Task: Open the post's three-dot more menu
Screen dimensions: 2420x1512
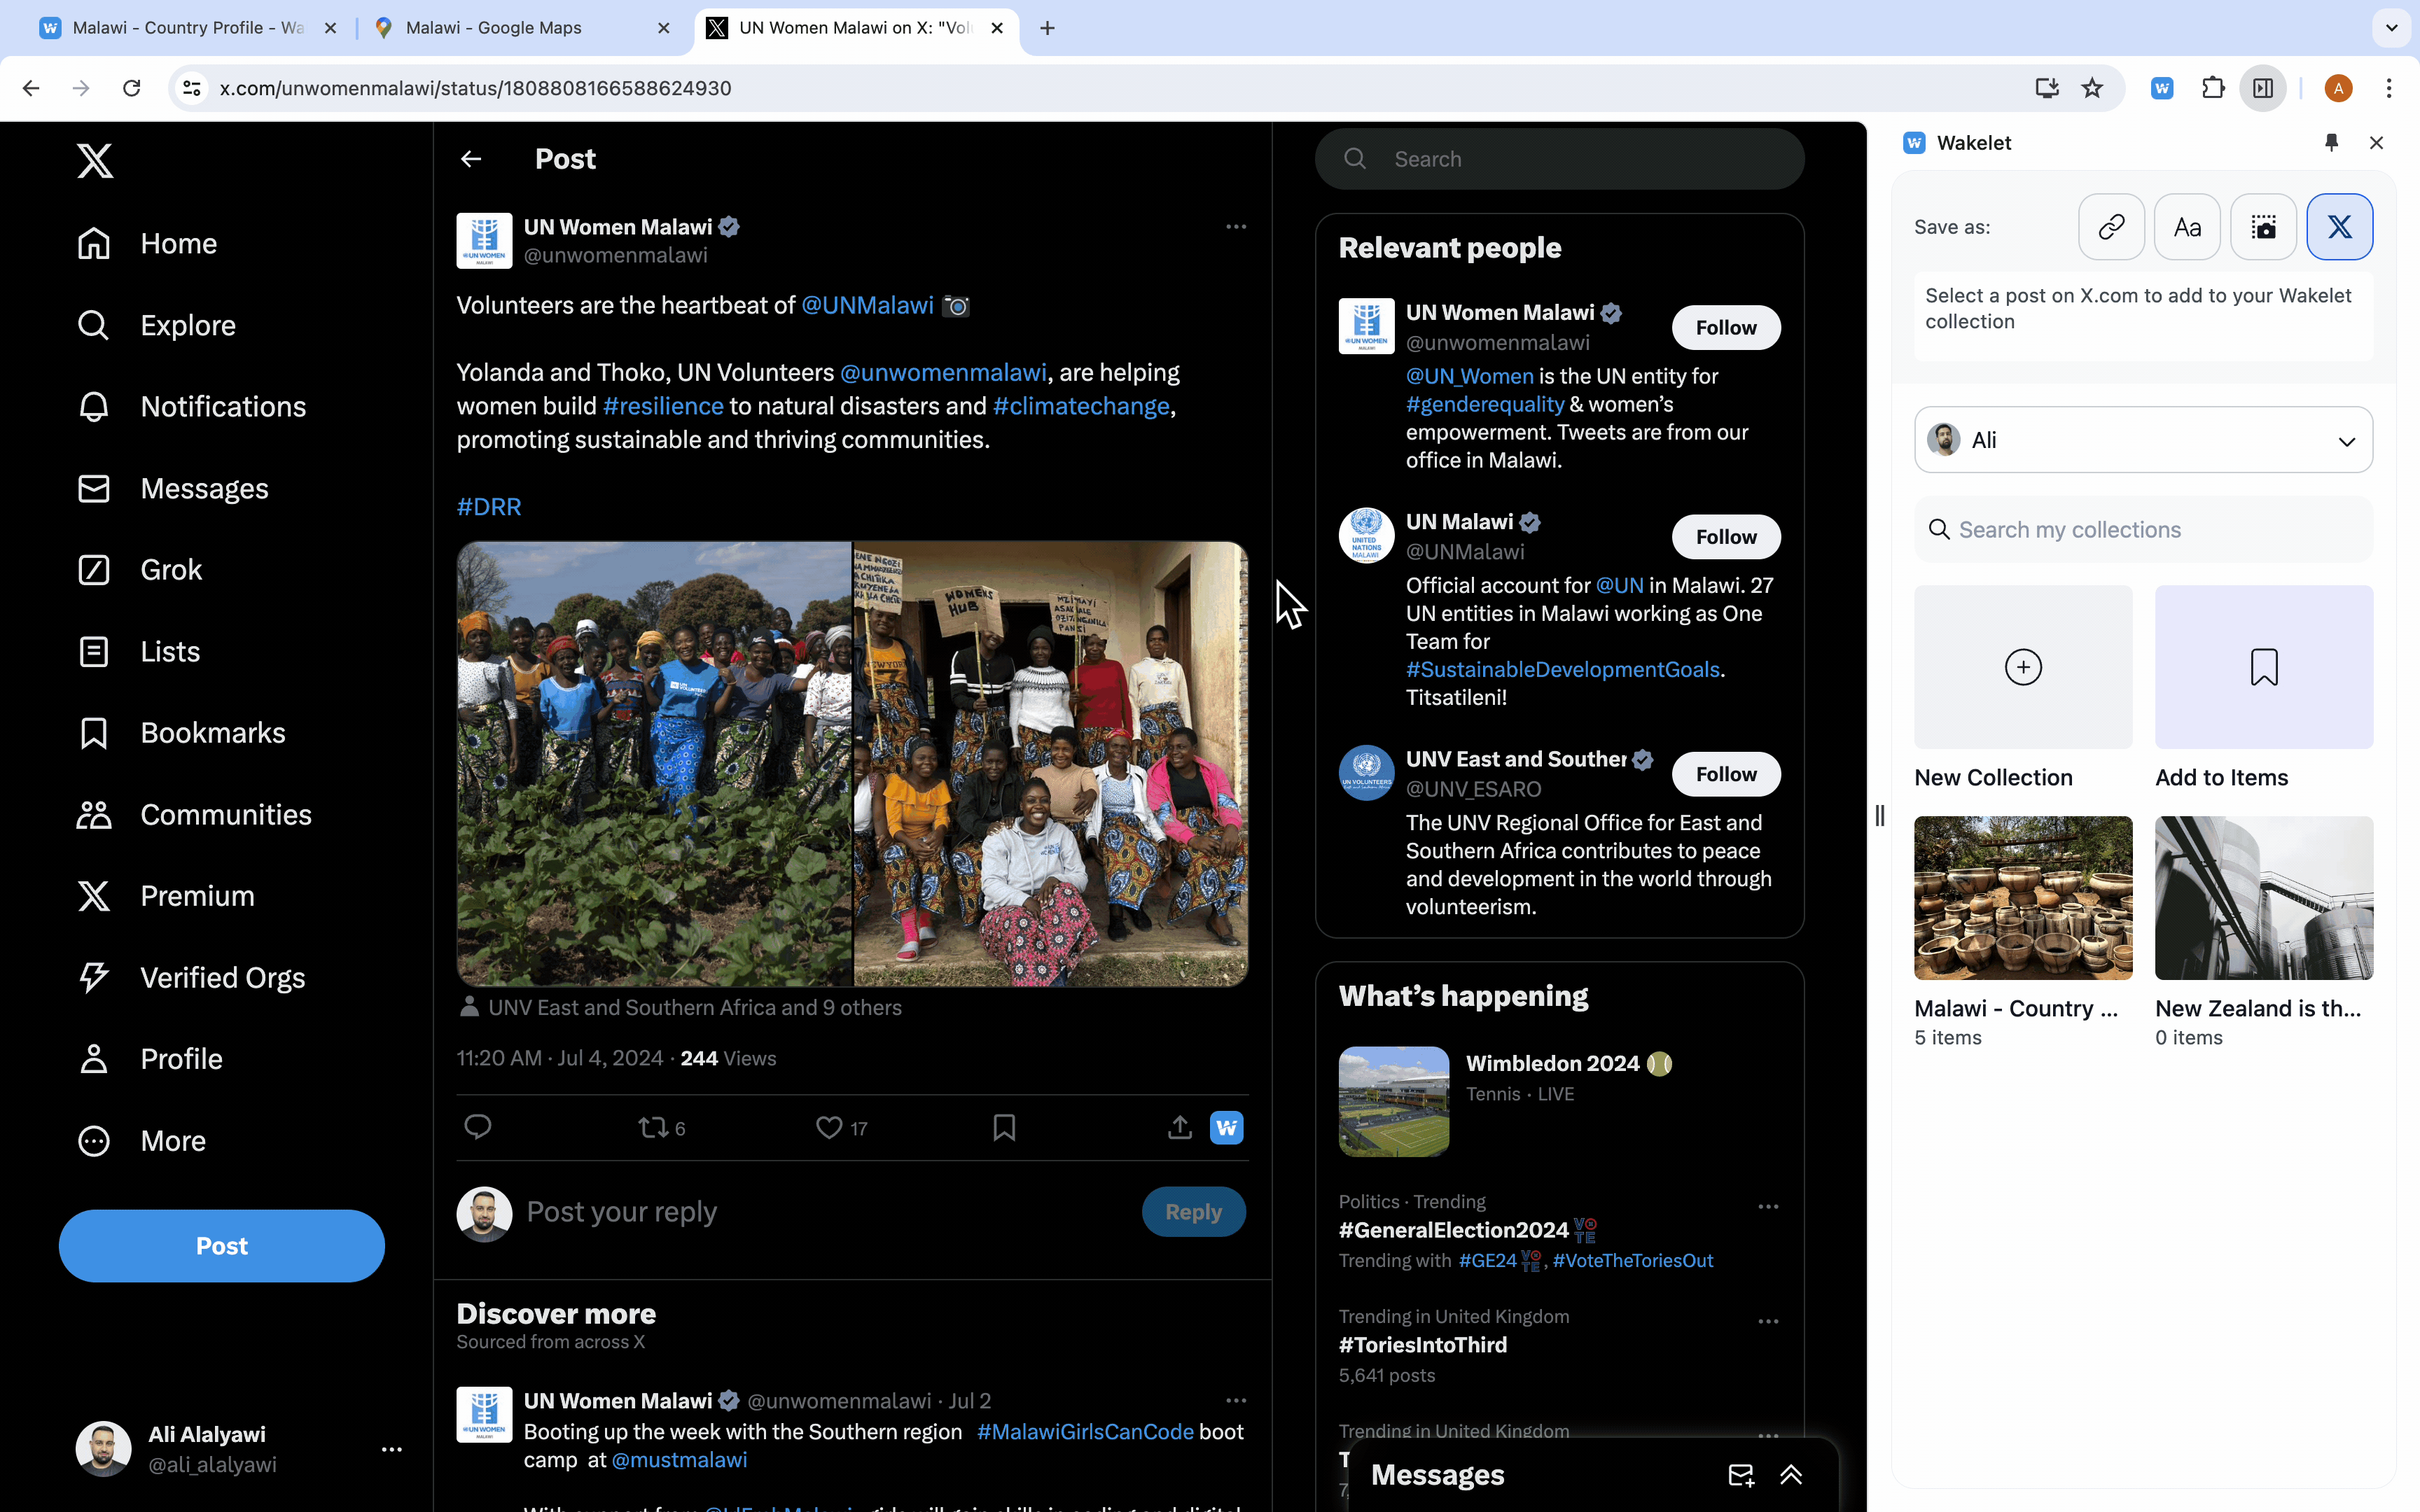Action: pyautogui.click(x=1236, y=227)
